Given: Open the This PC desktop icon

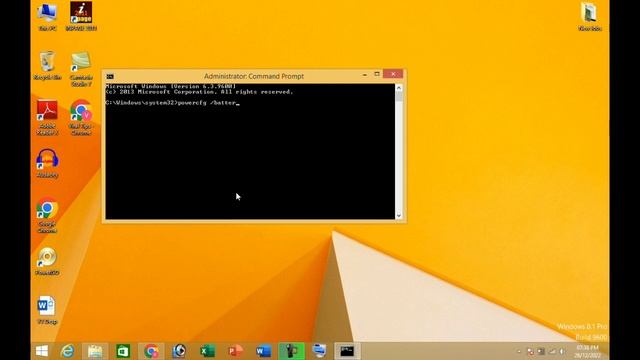Looking at the screenshot, I should [x=47, y=16].
